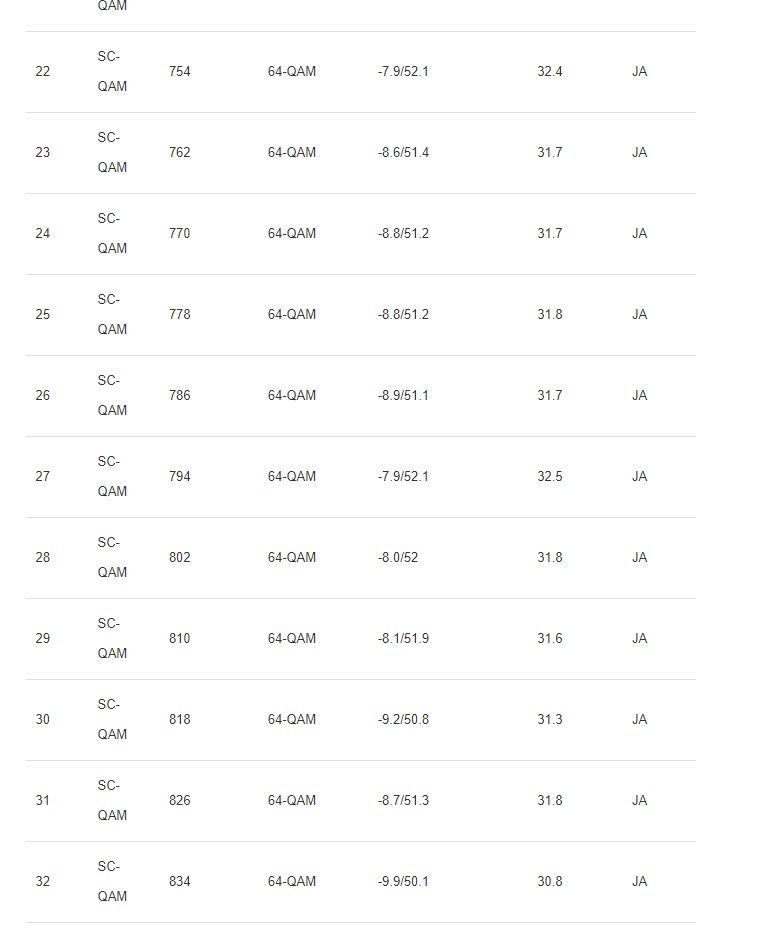Click frequency 778
This screenshot has height=942, width=758.
coord(180,315)
